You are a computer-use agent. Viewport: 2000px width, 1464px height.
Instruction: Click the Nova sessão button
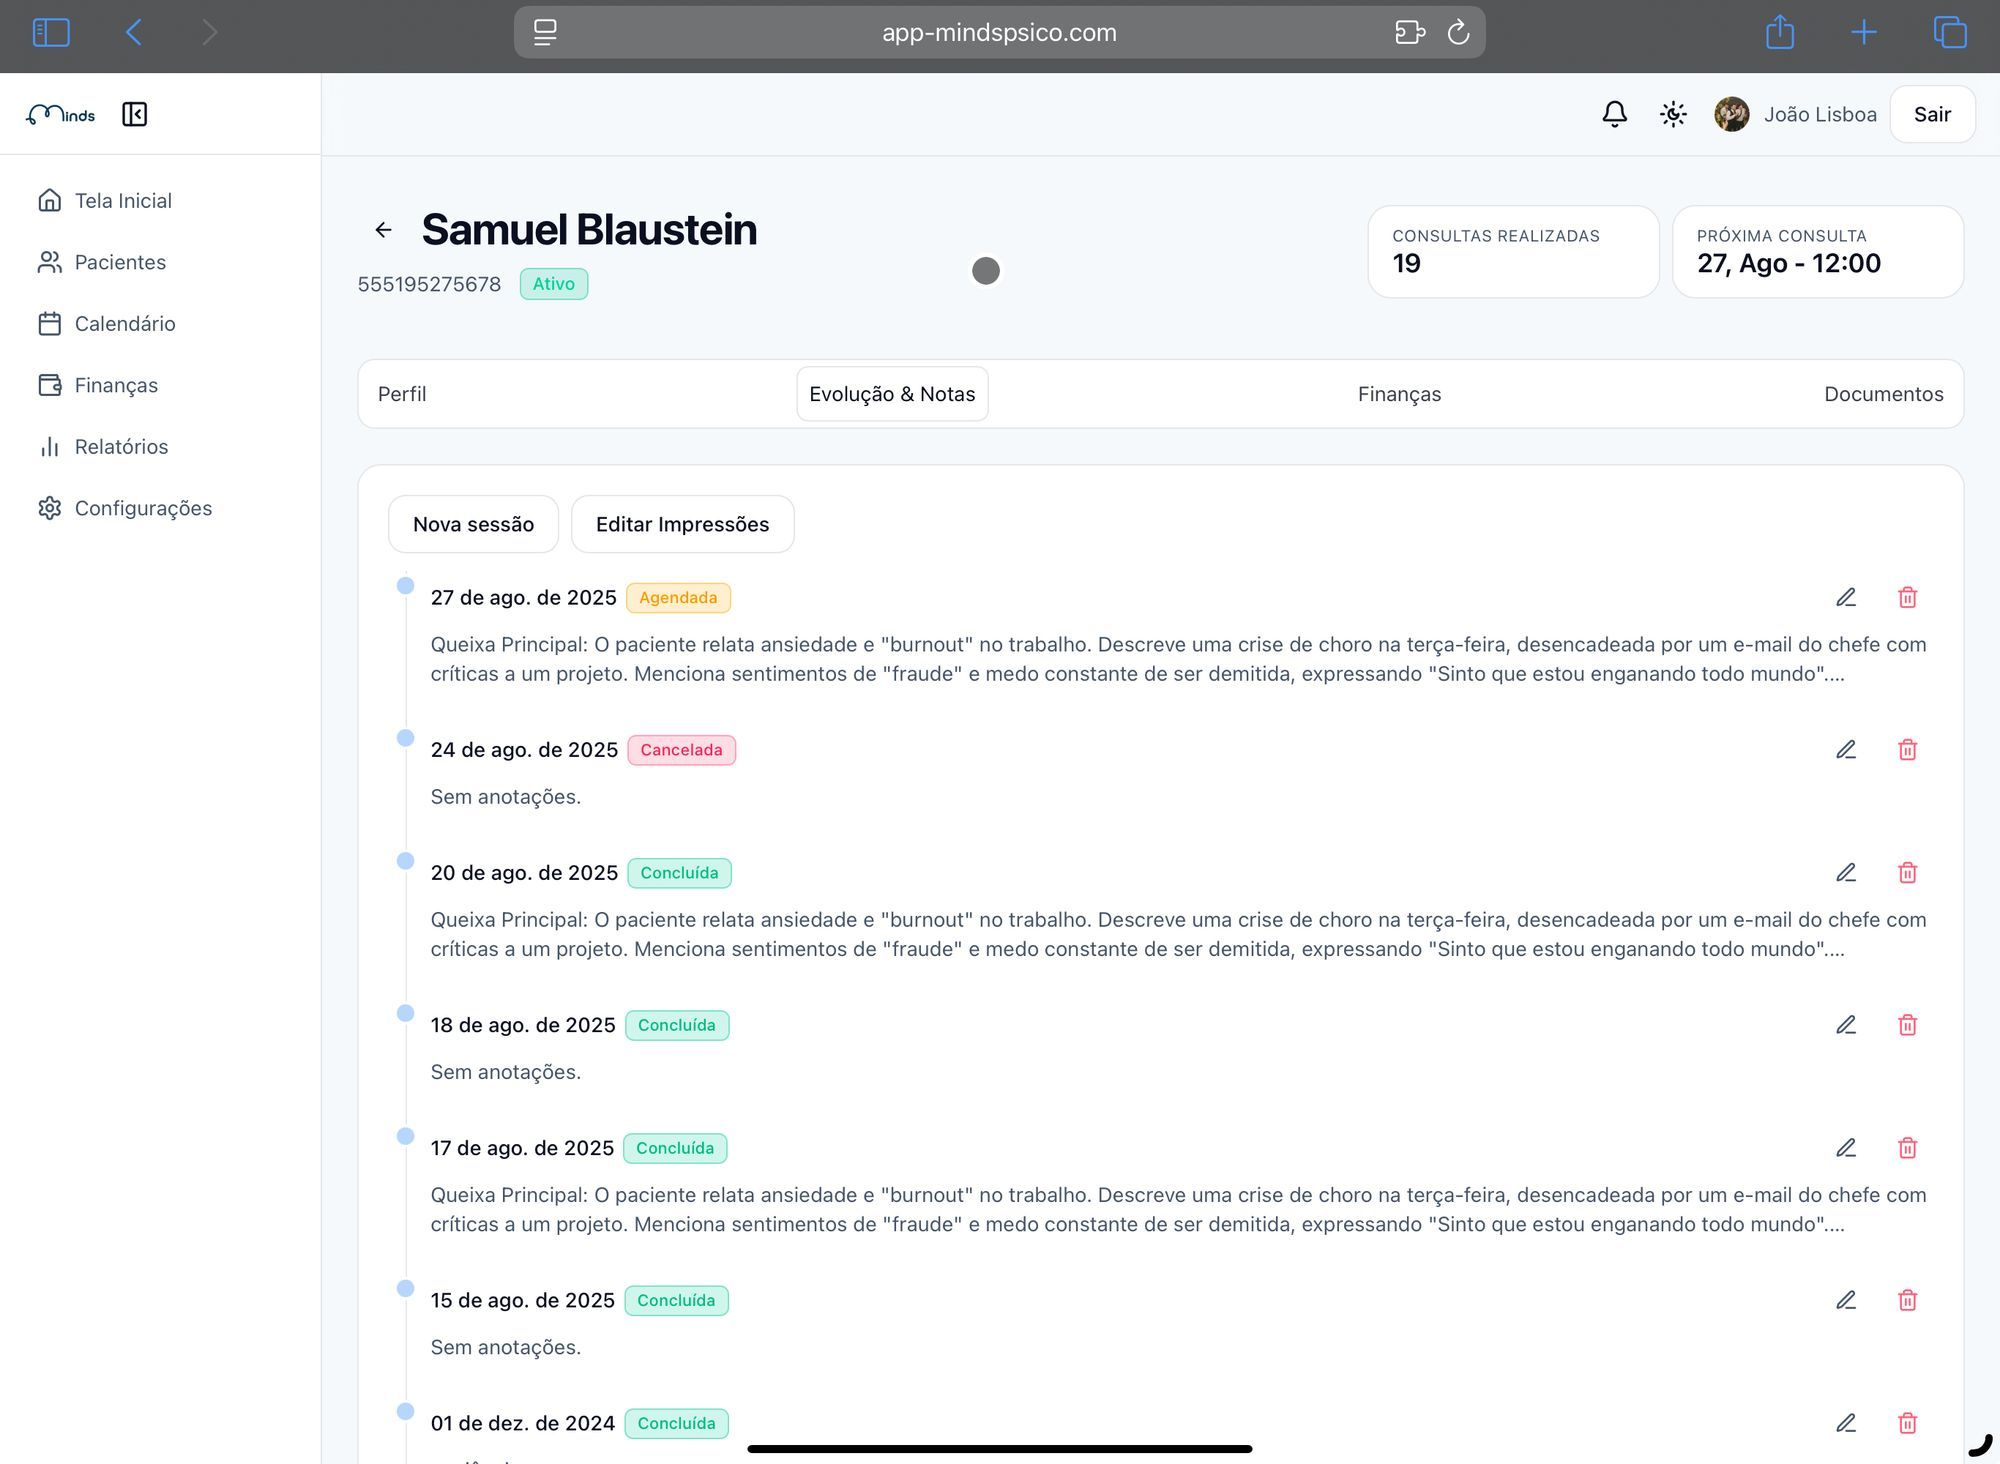473,524
